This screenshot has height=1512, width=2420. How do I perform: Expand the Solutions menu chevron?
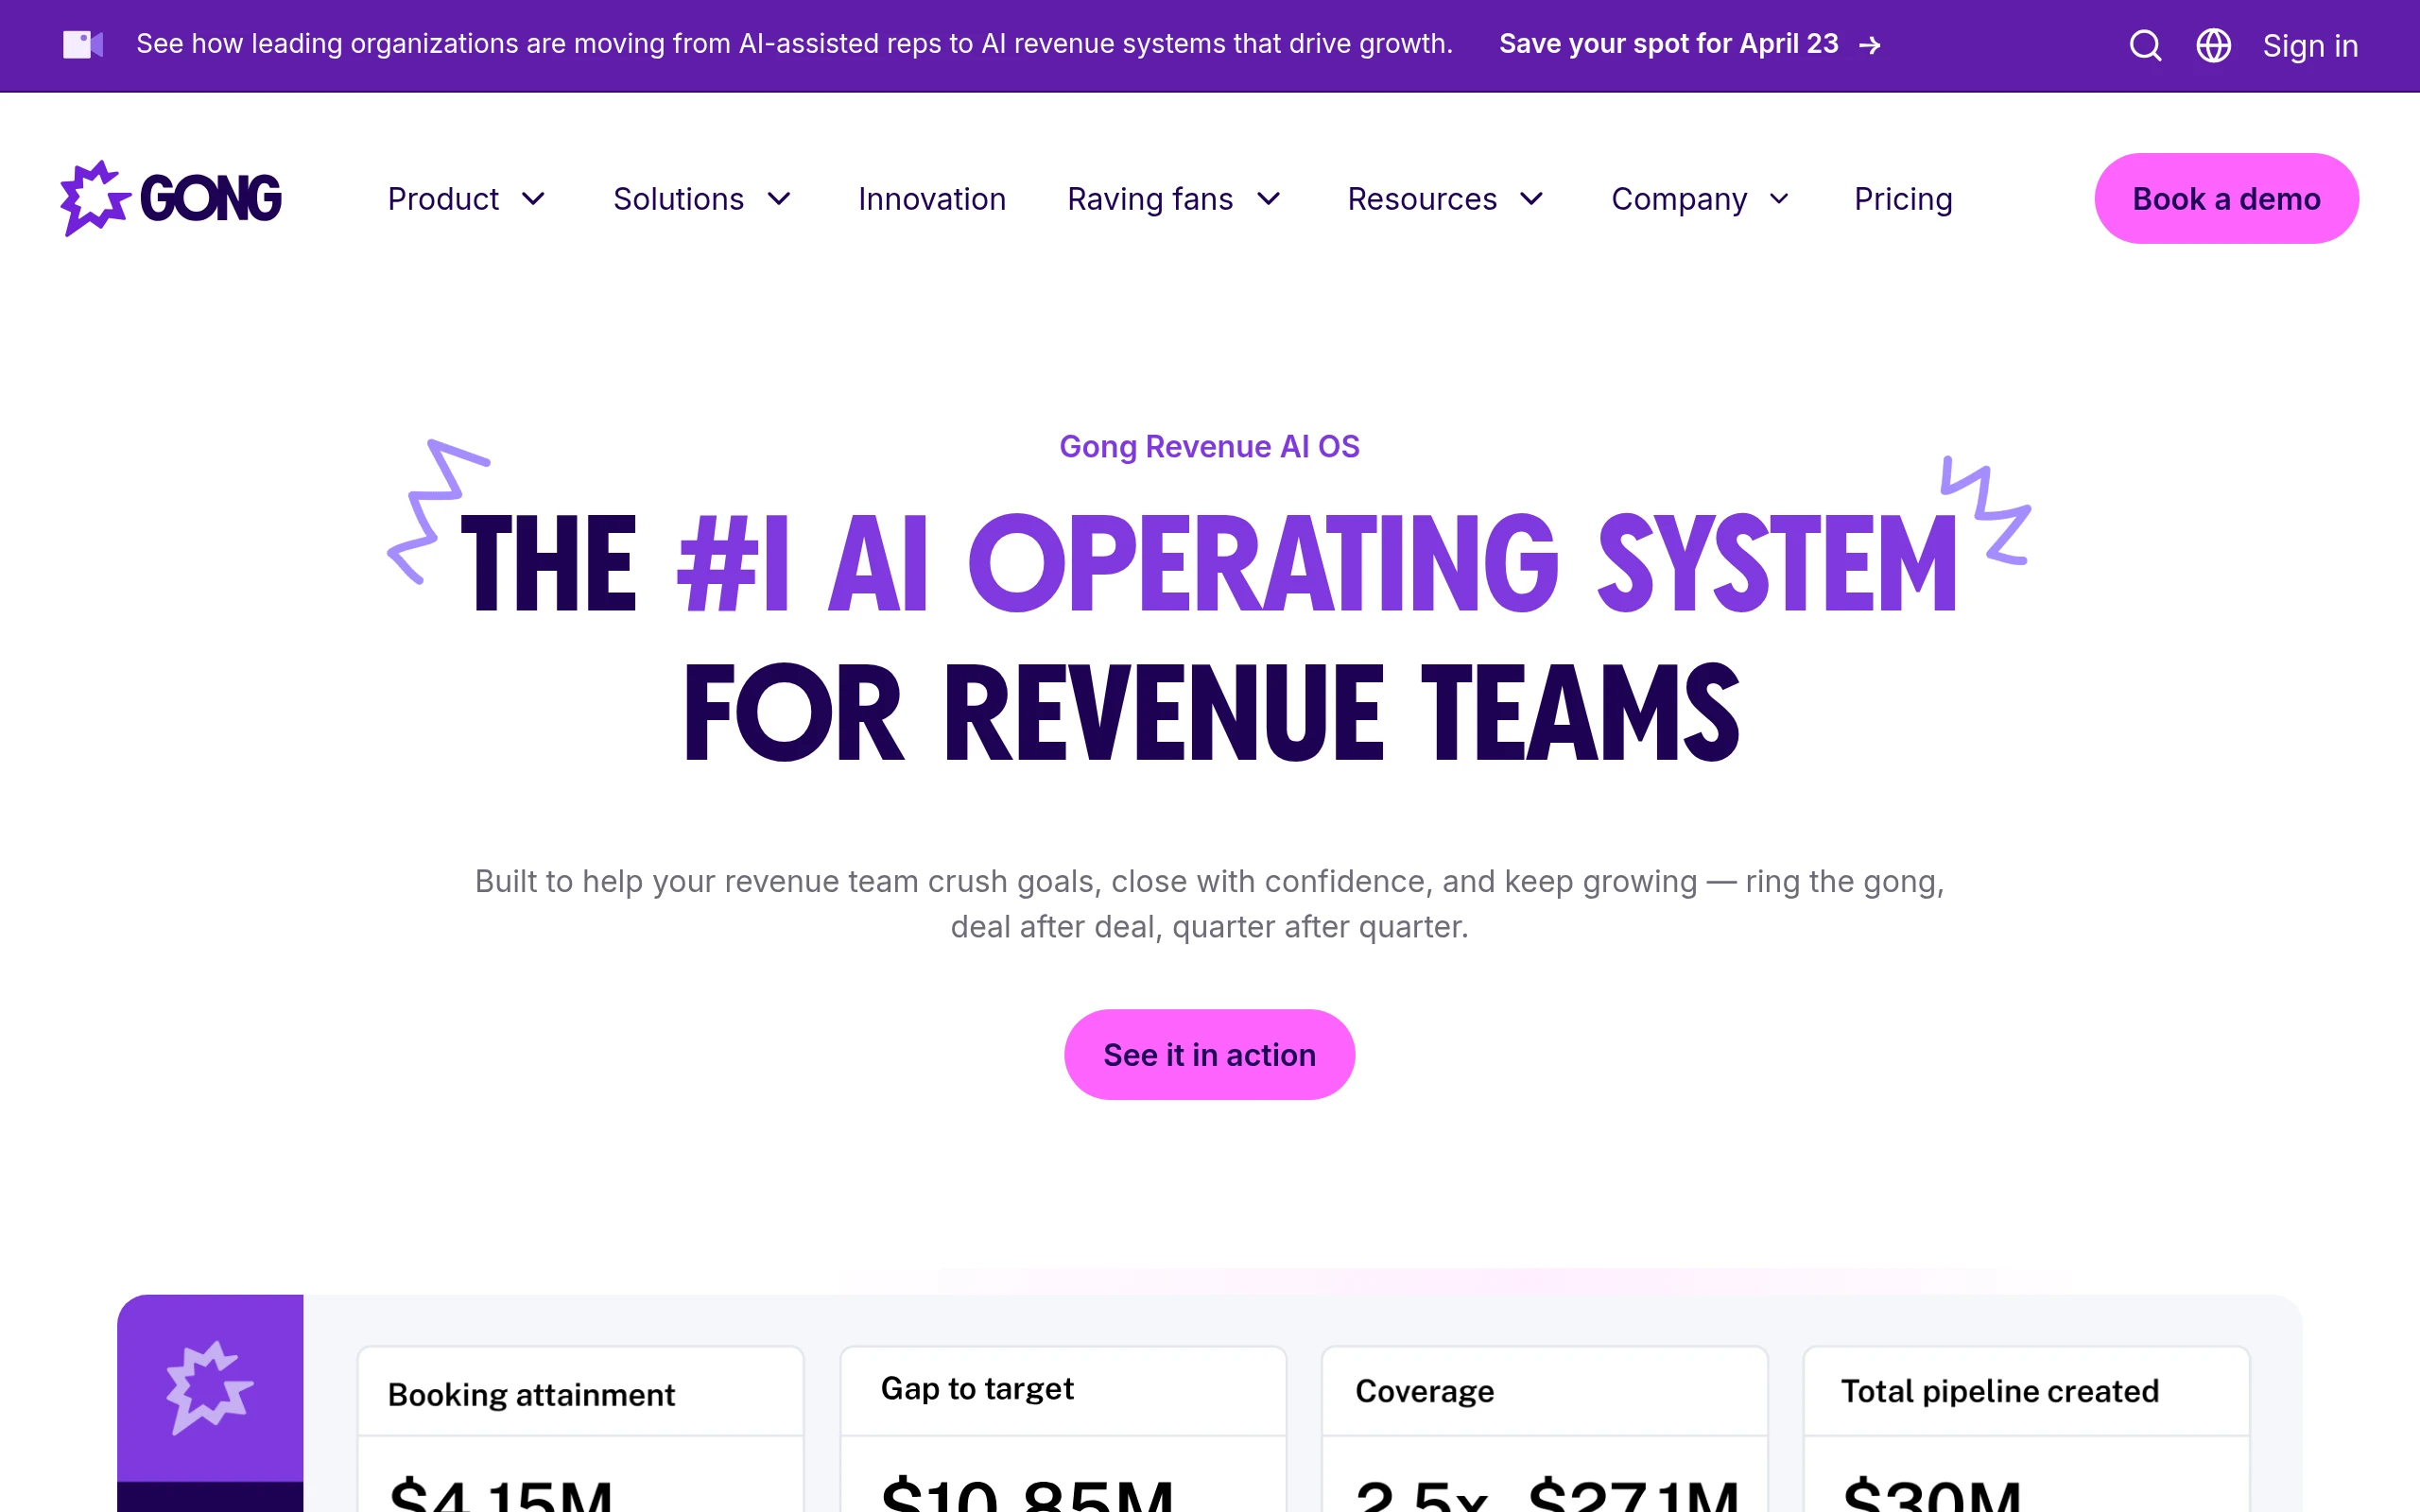779,199
